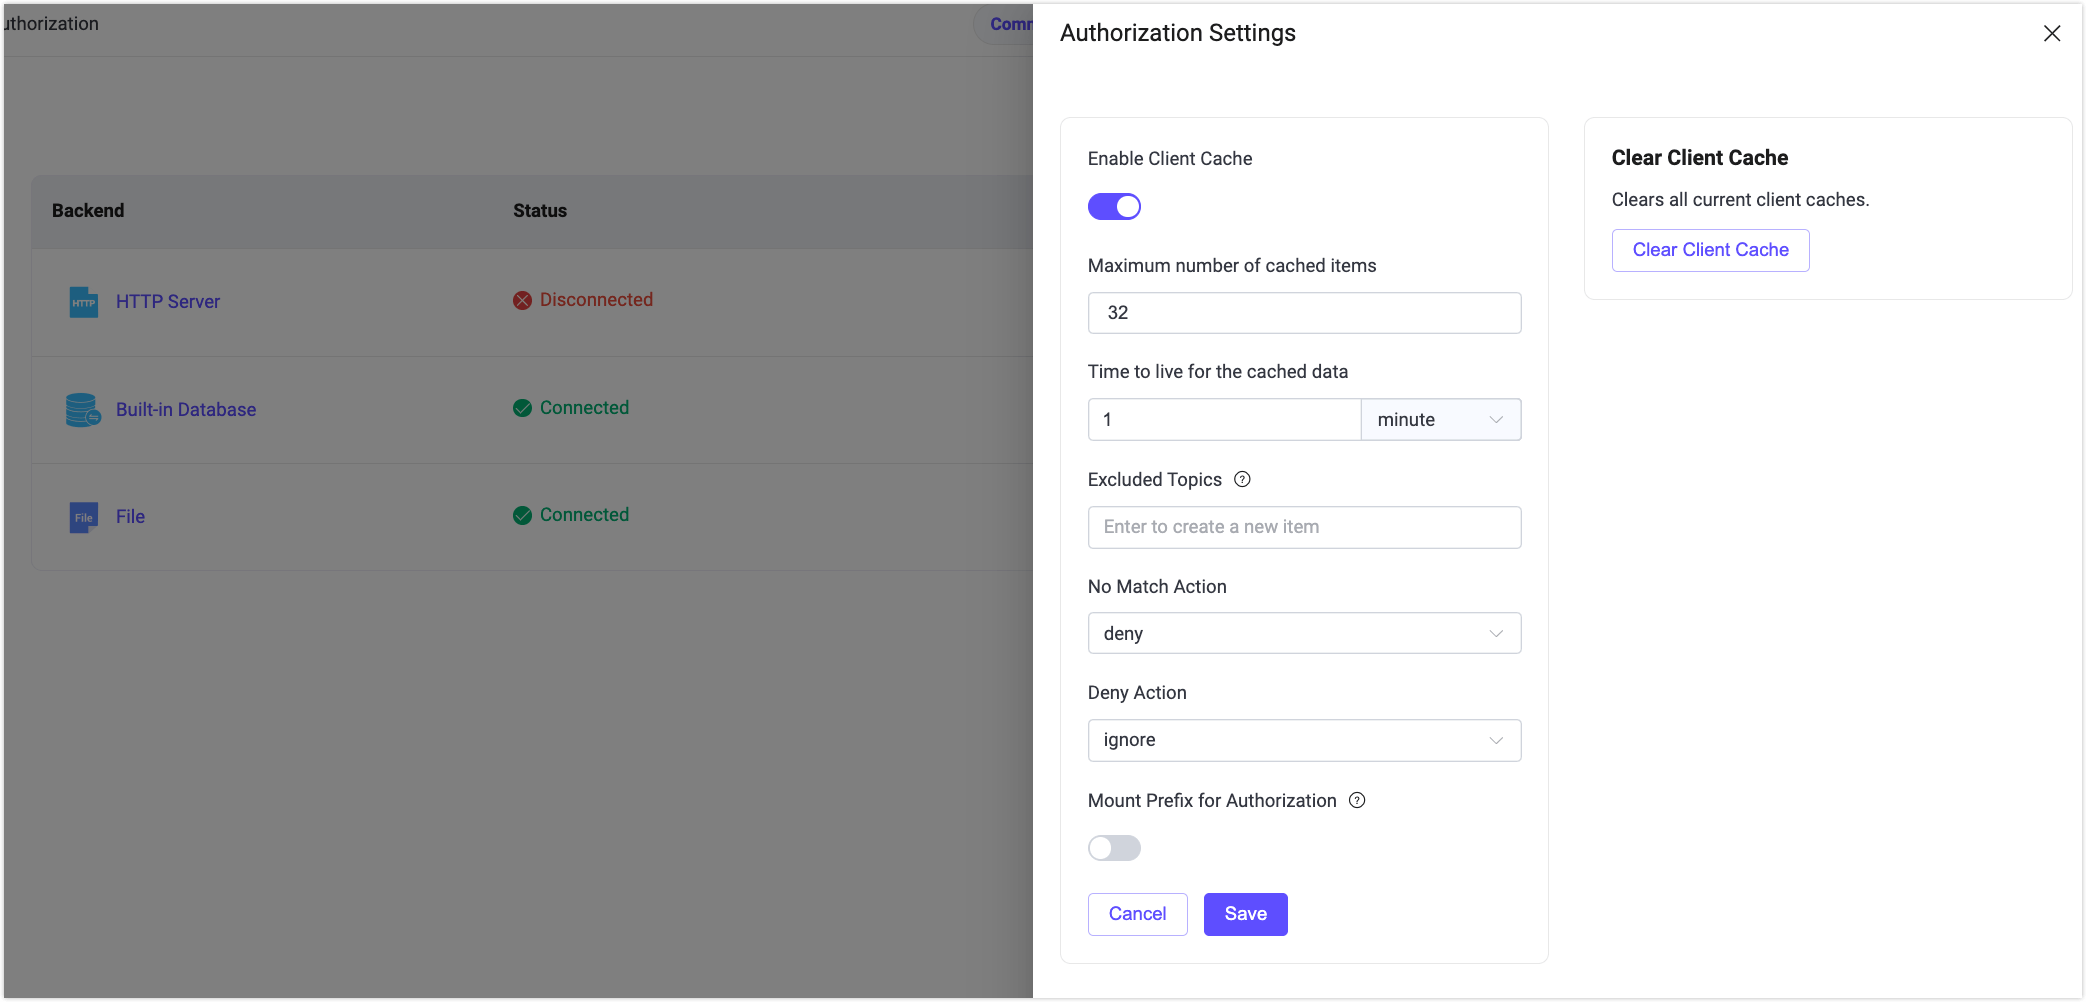Click the Save button
Screen dimensions: 2086x1002
click(x=1245, y=914)
